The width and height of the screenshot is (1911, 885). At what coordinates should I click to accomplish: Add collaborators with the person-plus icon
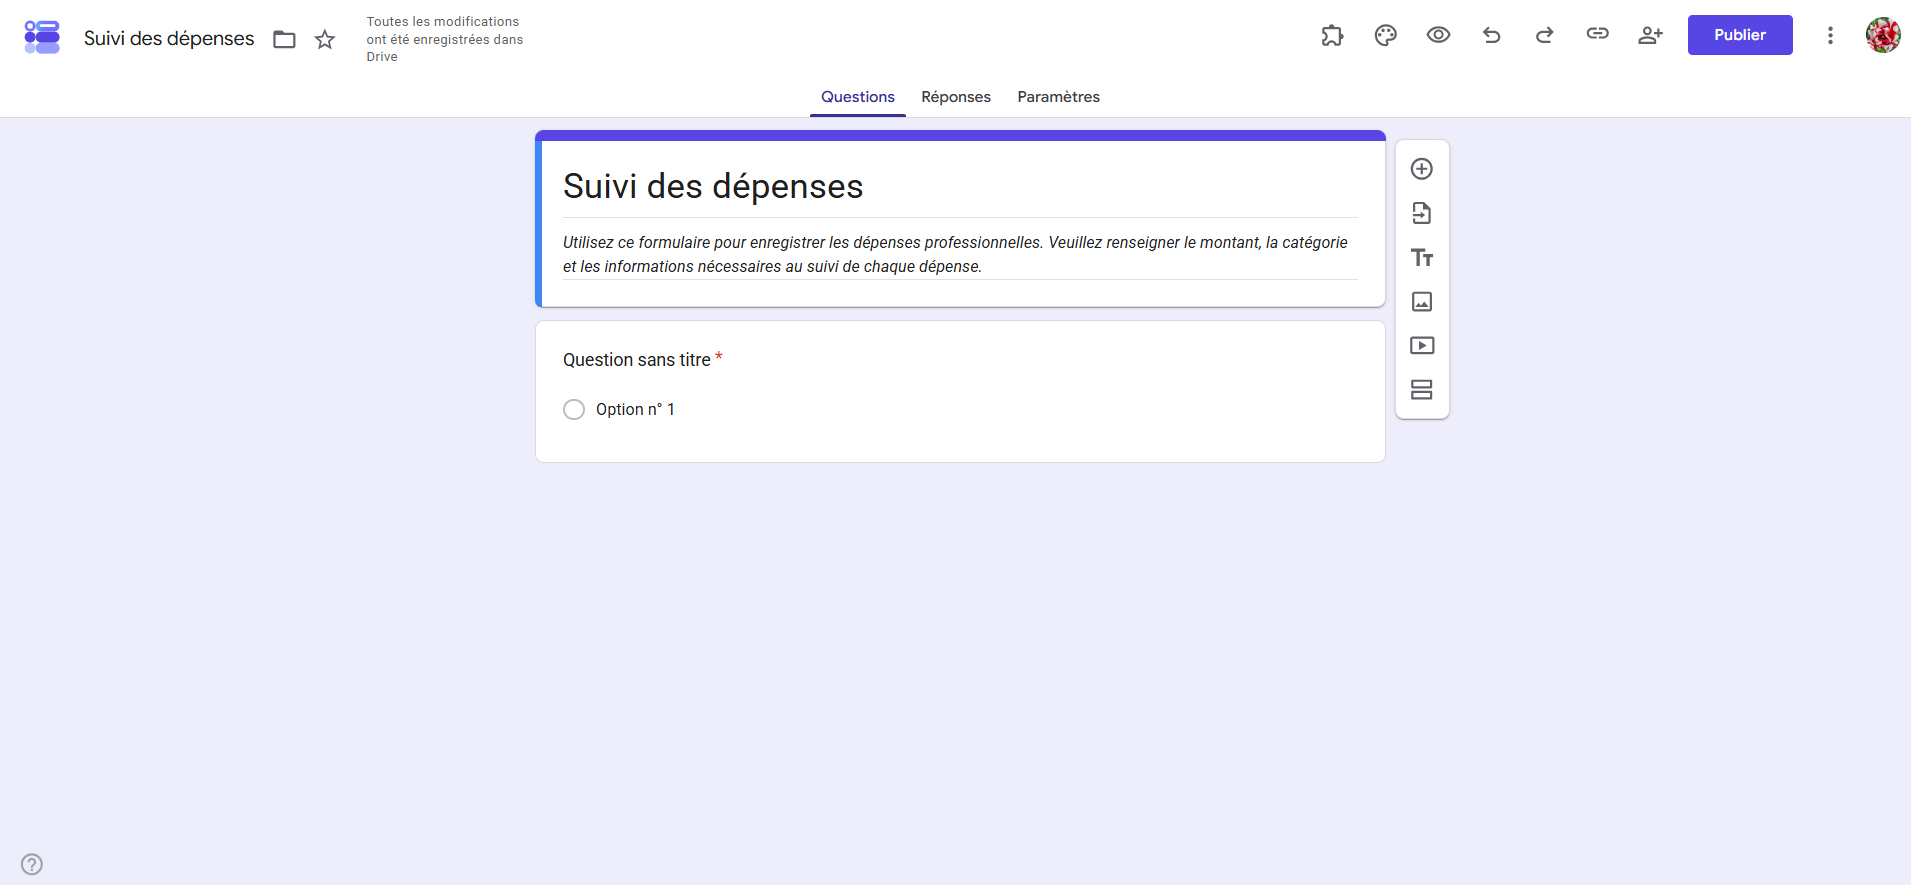[1650, 35]
